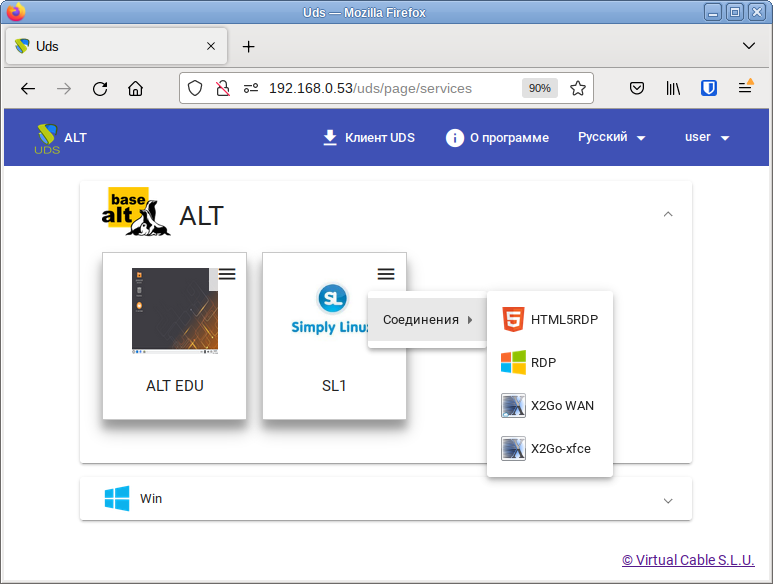The image size is (773, 584).
Task: Launch the SL1 Simply Linux service
Action: point(330,309)
